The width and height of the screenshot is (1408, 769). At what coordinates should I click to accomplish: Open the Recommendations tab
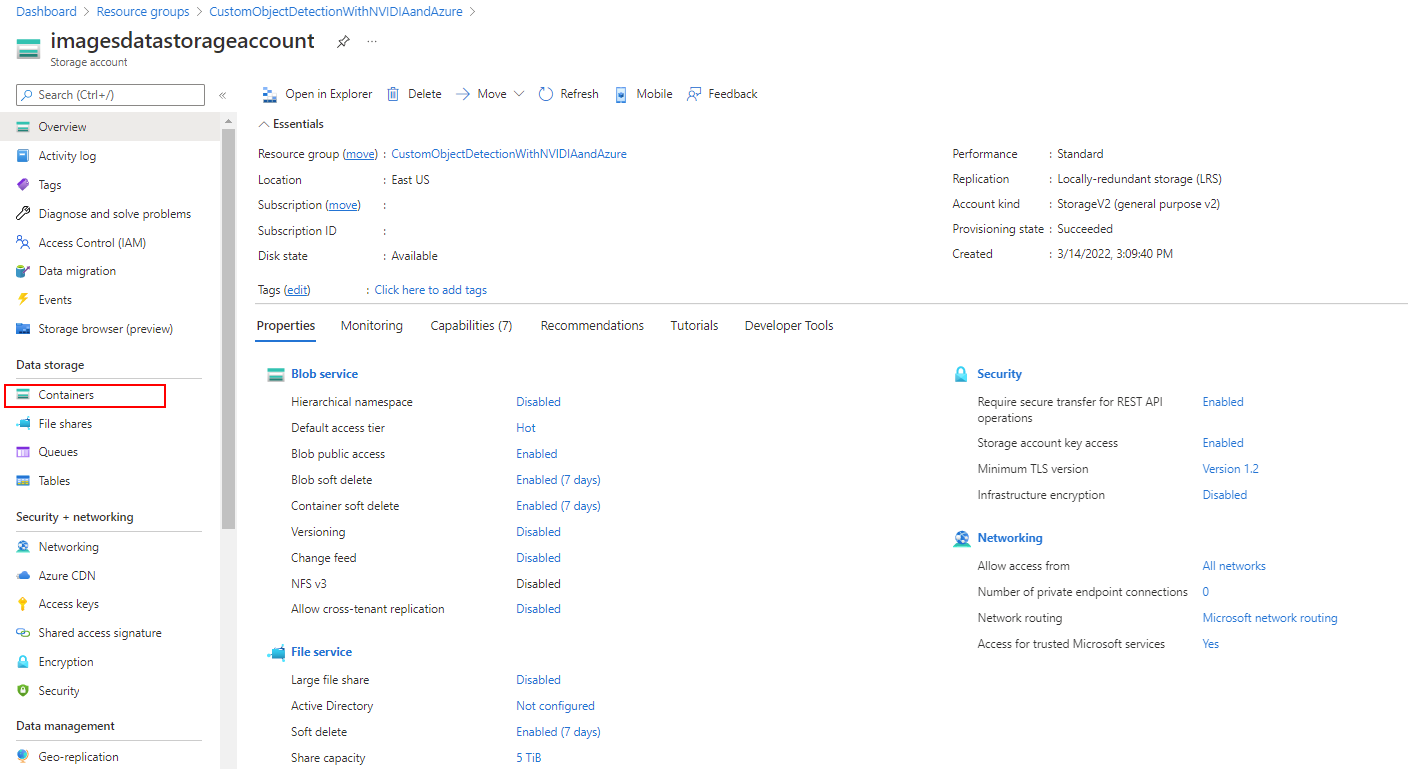[592, 326]
